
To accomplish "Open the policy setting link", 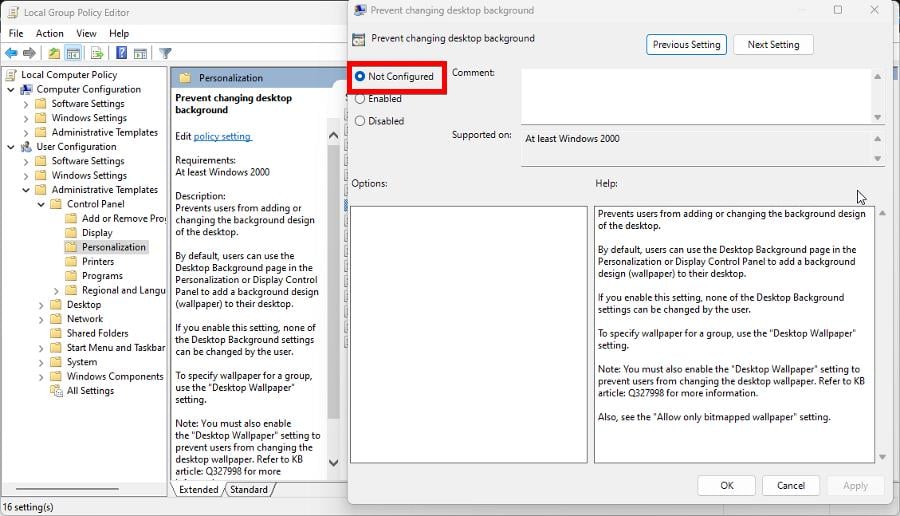I will (x=222, y=137).
